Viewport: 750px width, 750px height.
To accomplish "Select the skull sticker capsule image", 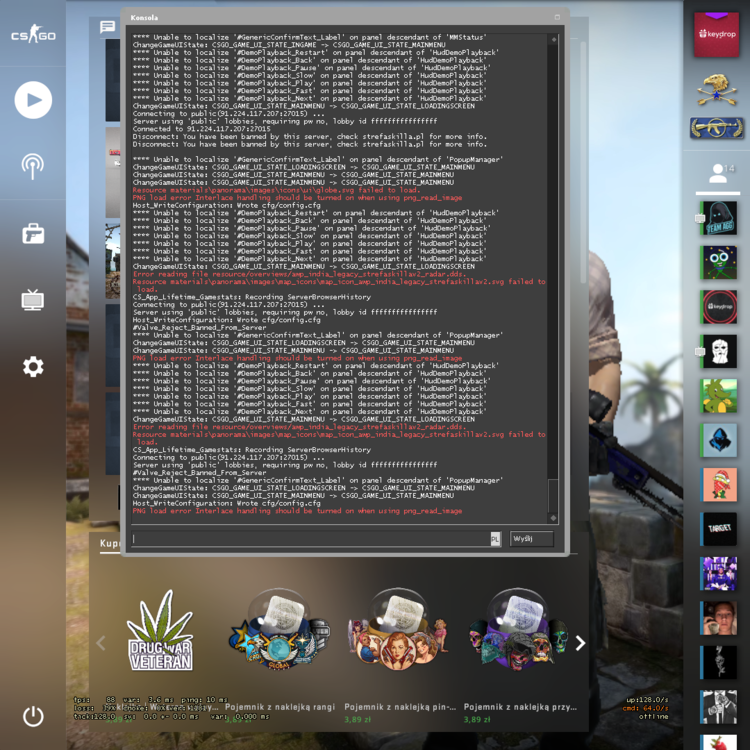I will pos(518,630).
